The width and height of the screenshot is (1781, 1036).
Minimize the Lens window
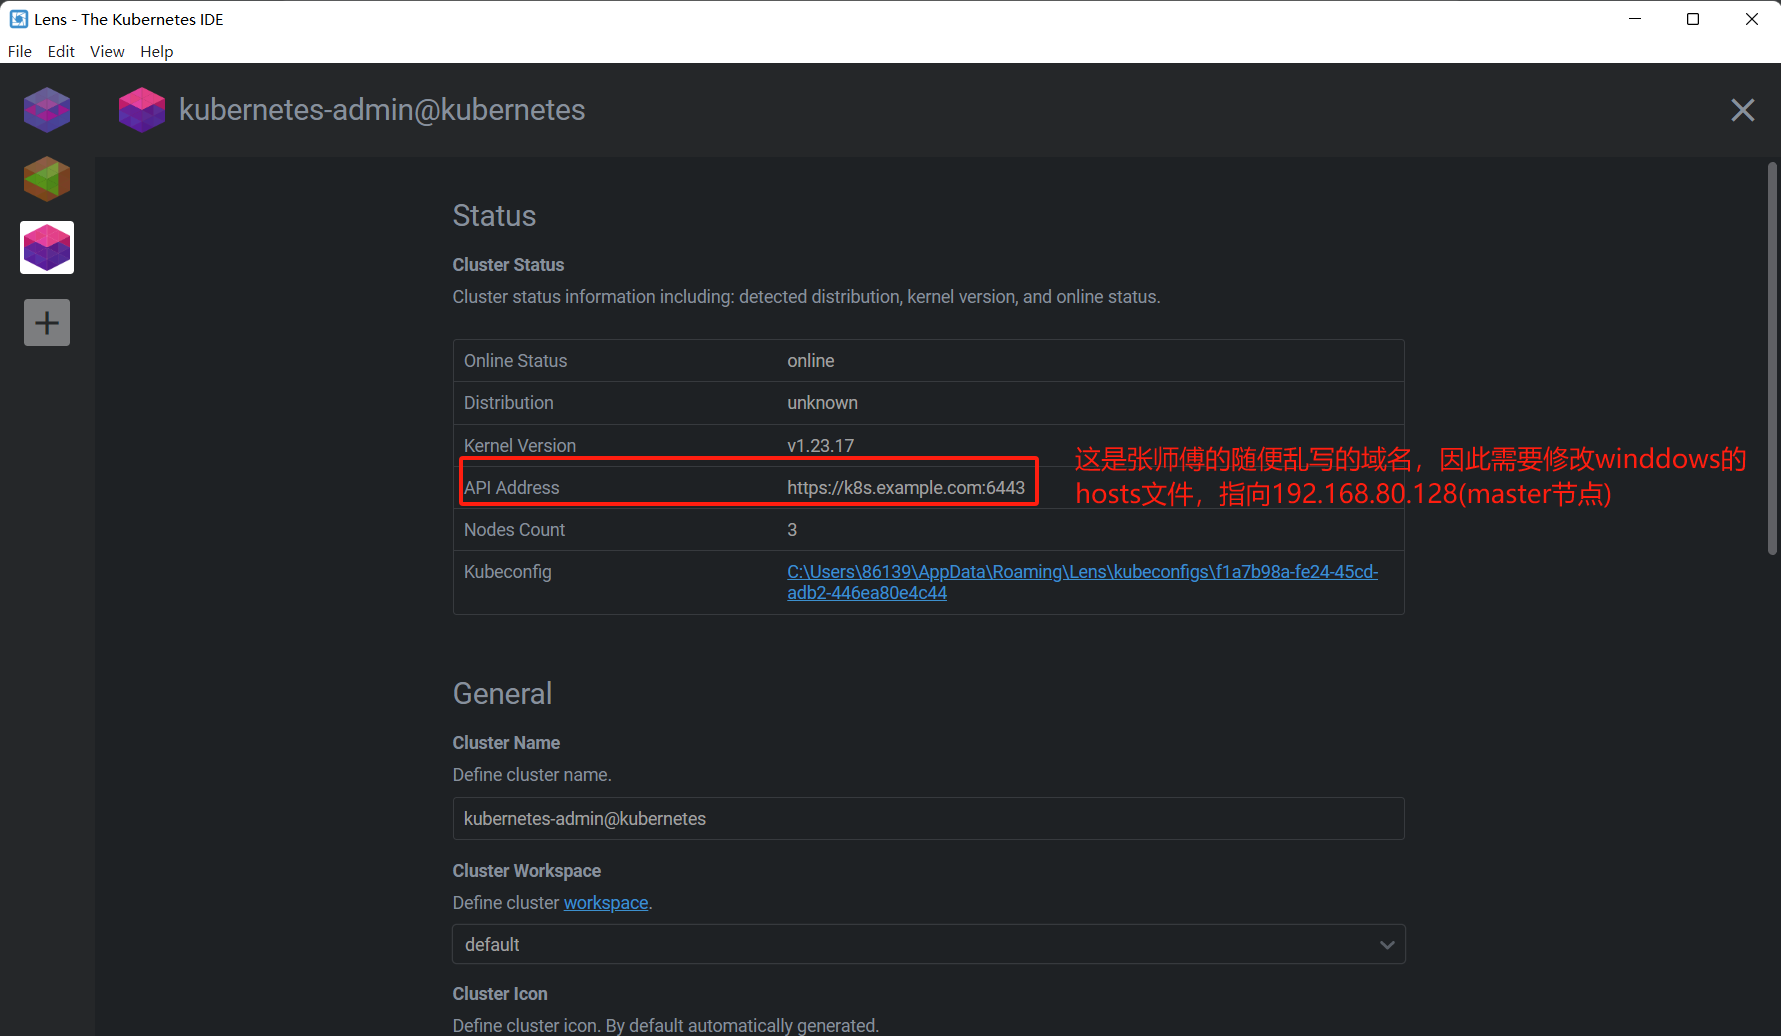(x=1635, y=19)
